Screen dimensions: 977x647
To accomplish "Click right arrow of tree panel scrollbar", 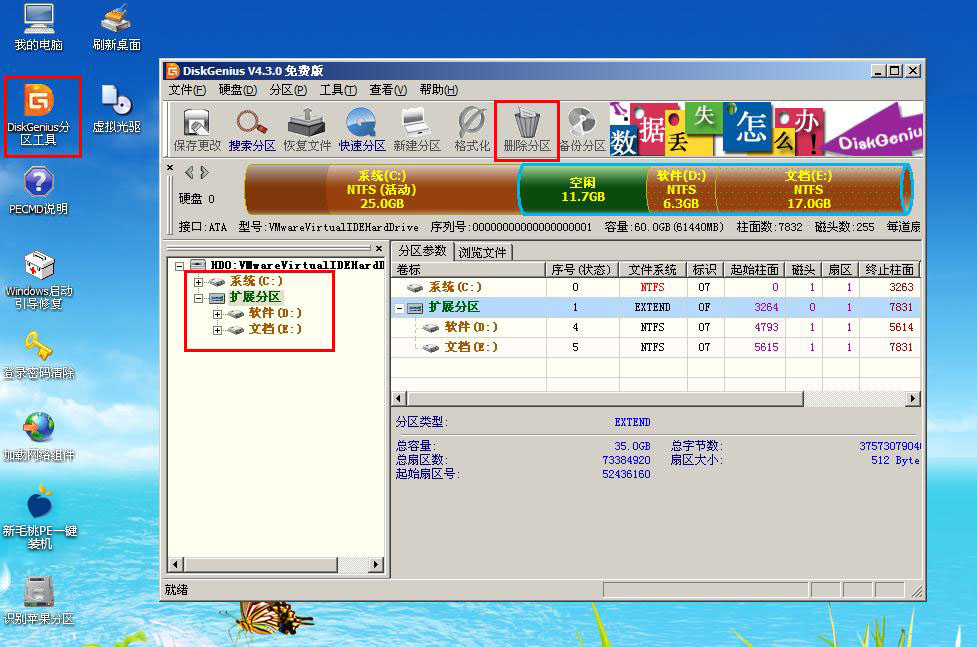I will [376, 565].
